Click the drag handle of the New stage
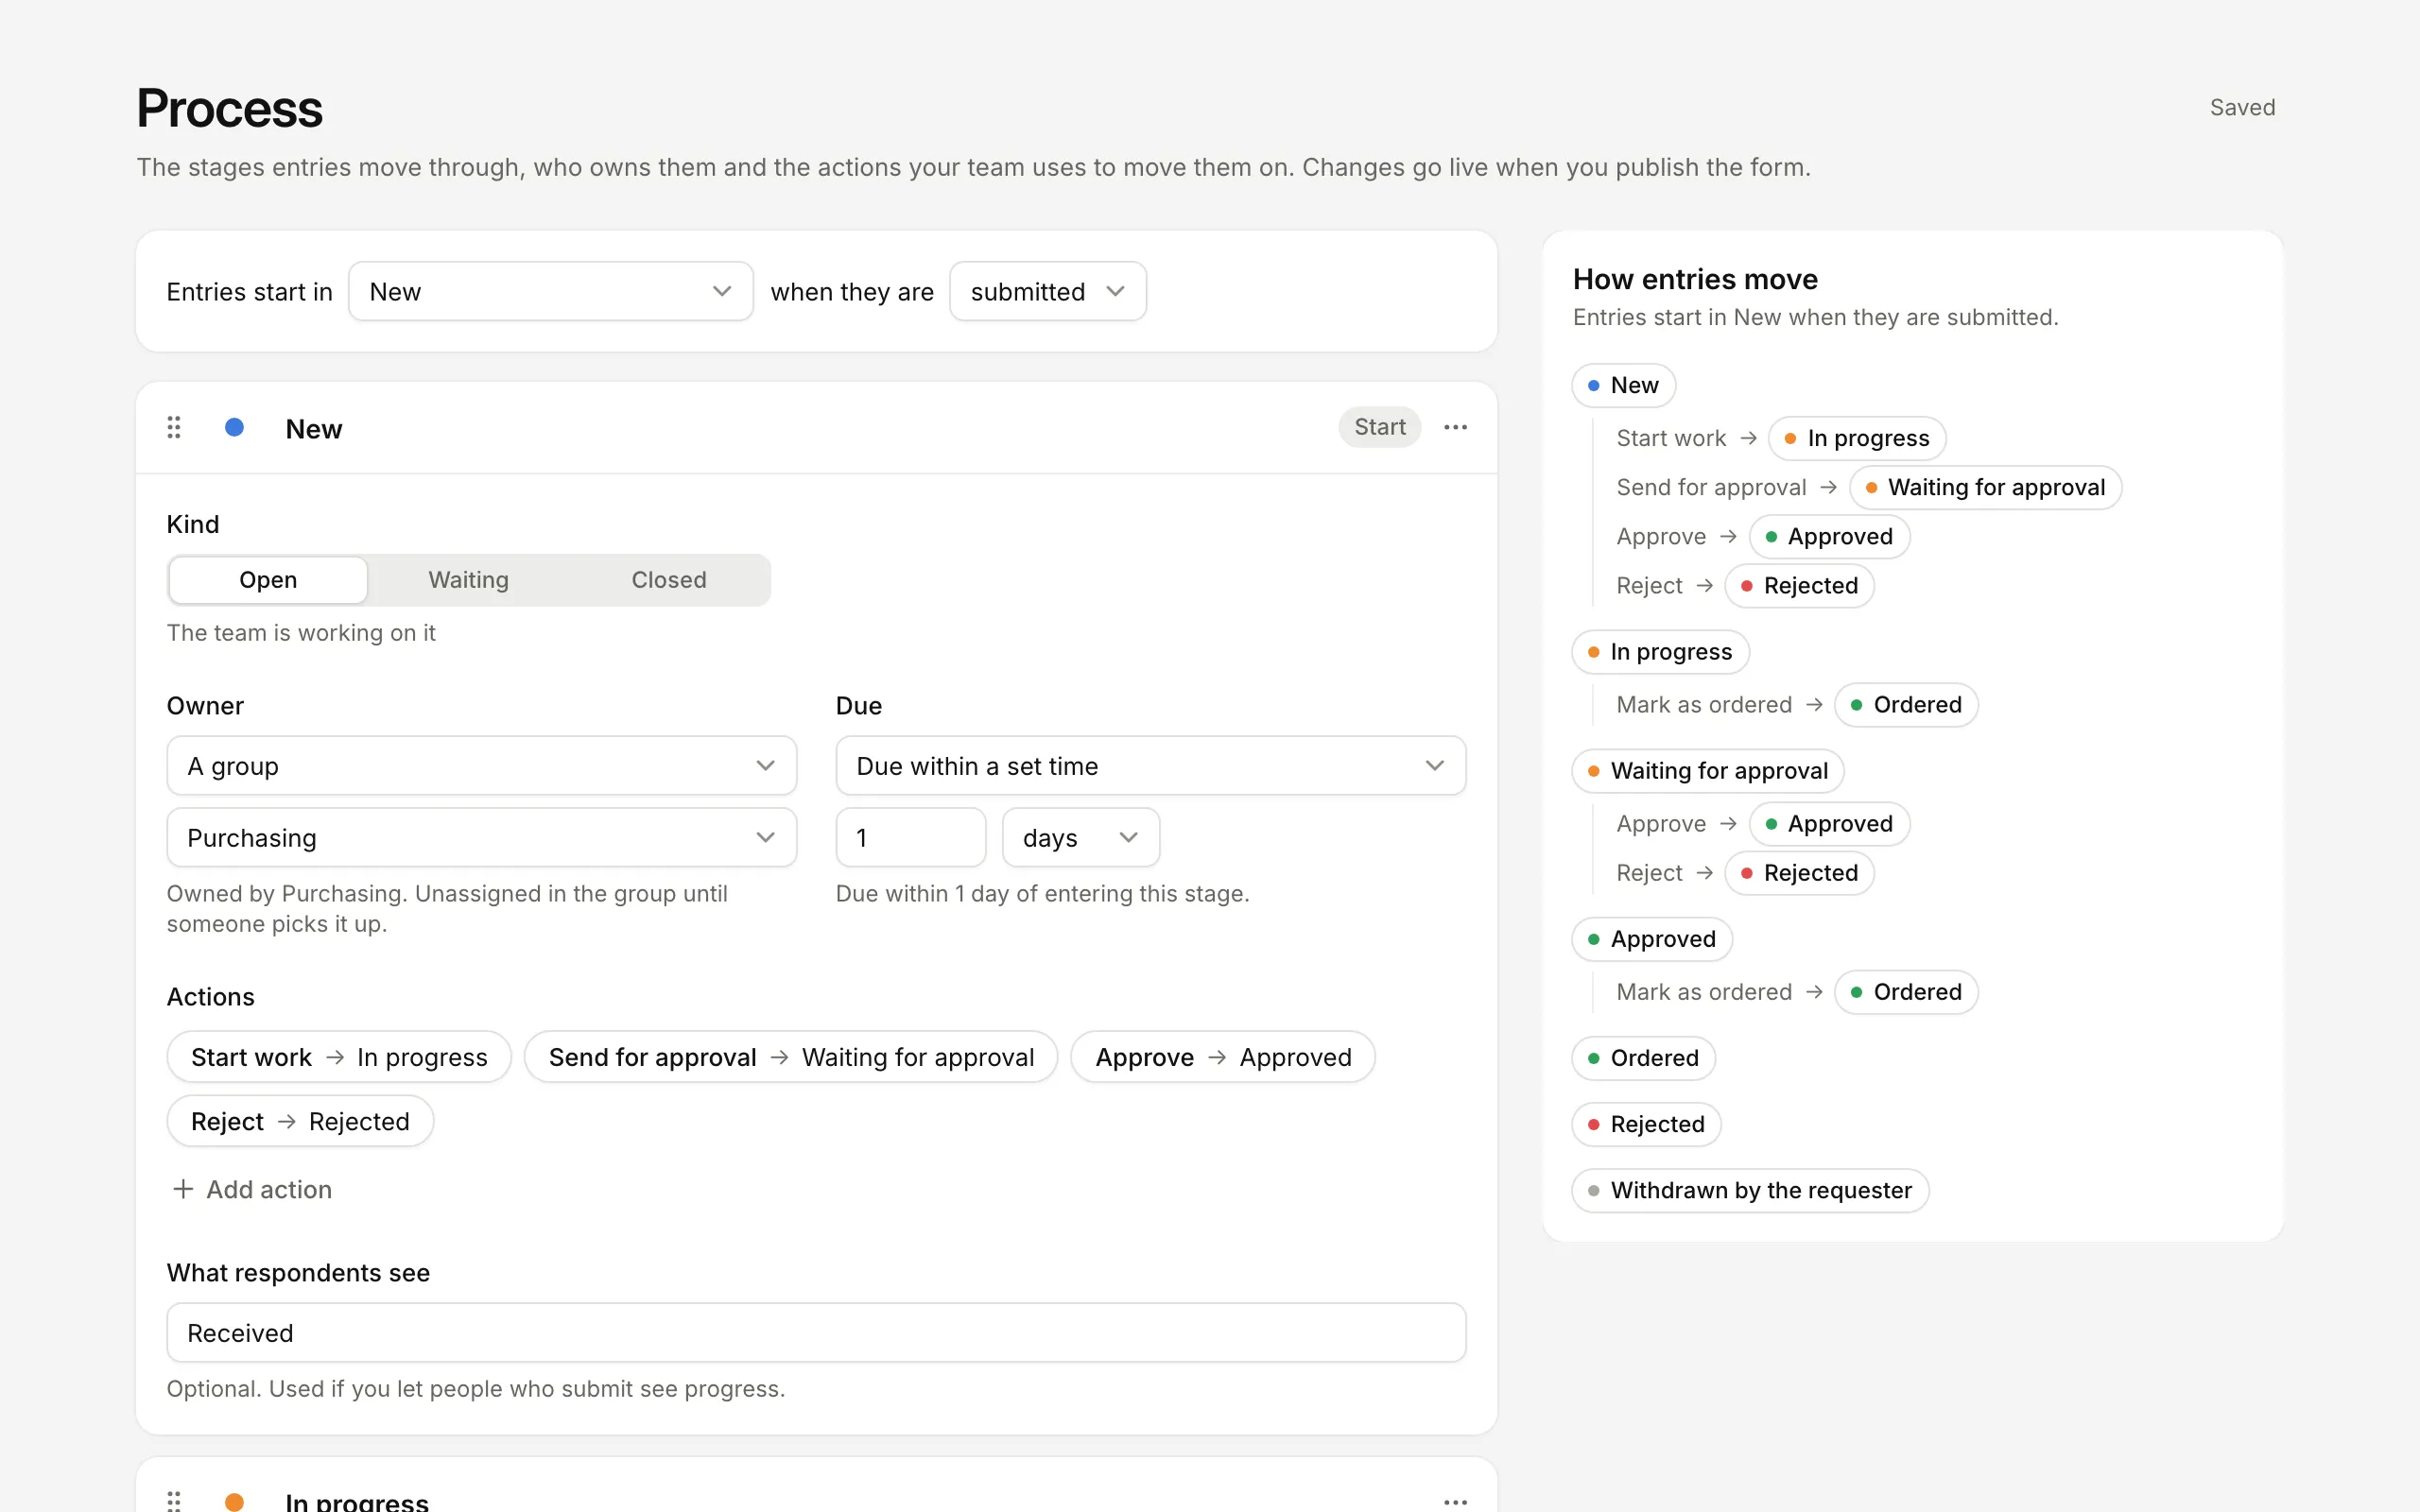This screenshot has width=2420, height=1512. point(173,428)
